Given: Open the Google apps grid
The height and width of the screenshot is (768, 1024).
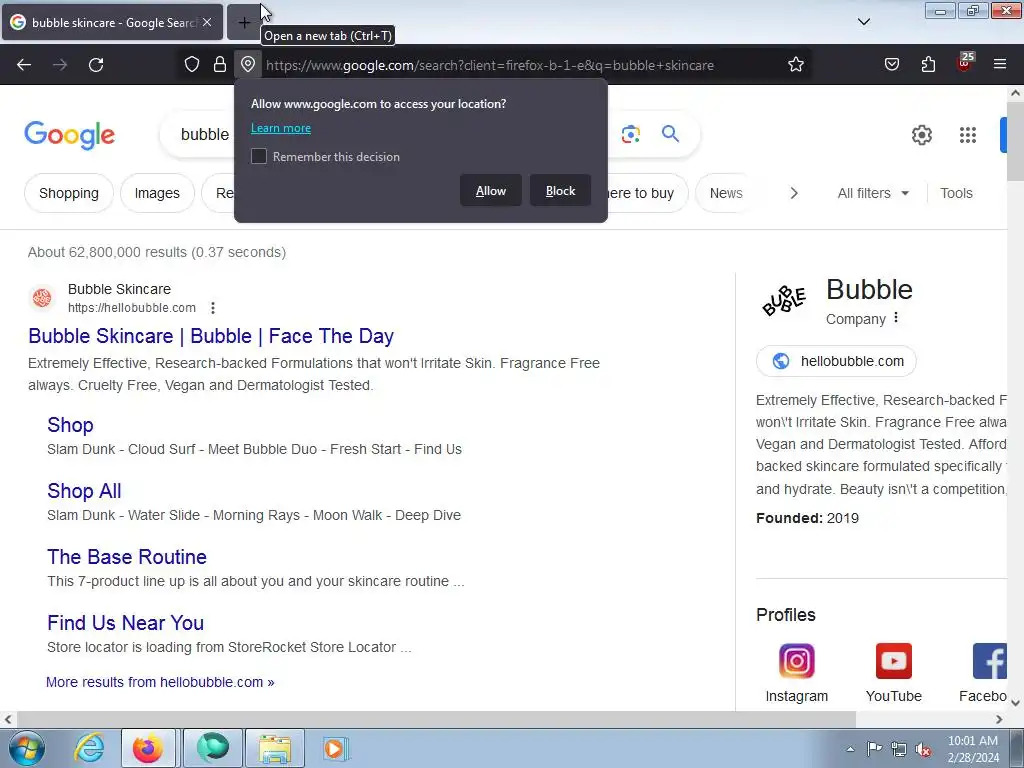Looking at the screenshot, I should pos(967,135).
